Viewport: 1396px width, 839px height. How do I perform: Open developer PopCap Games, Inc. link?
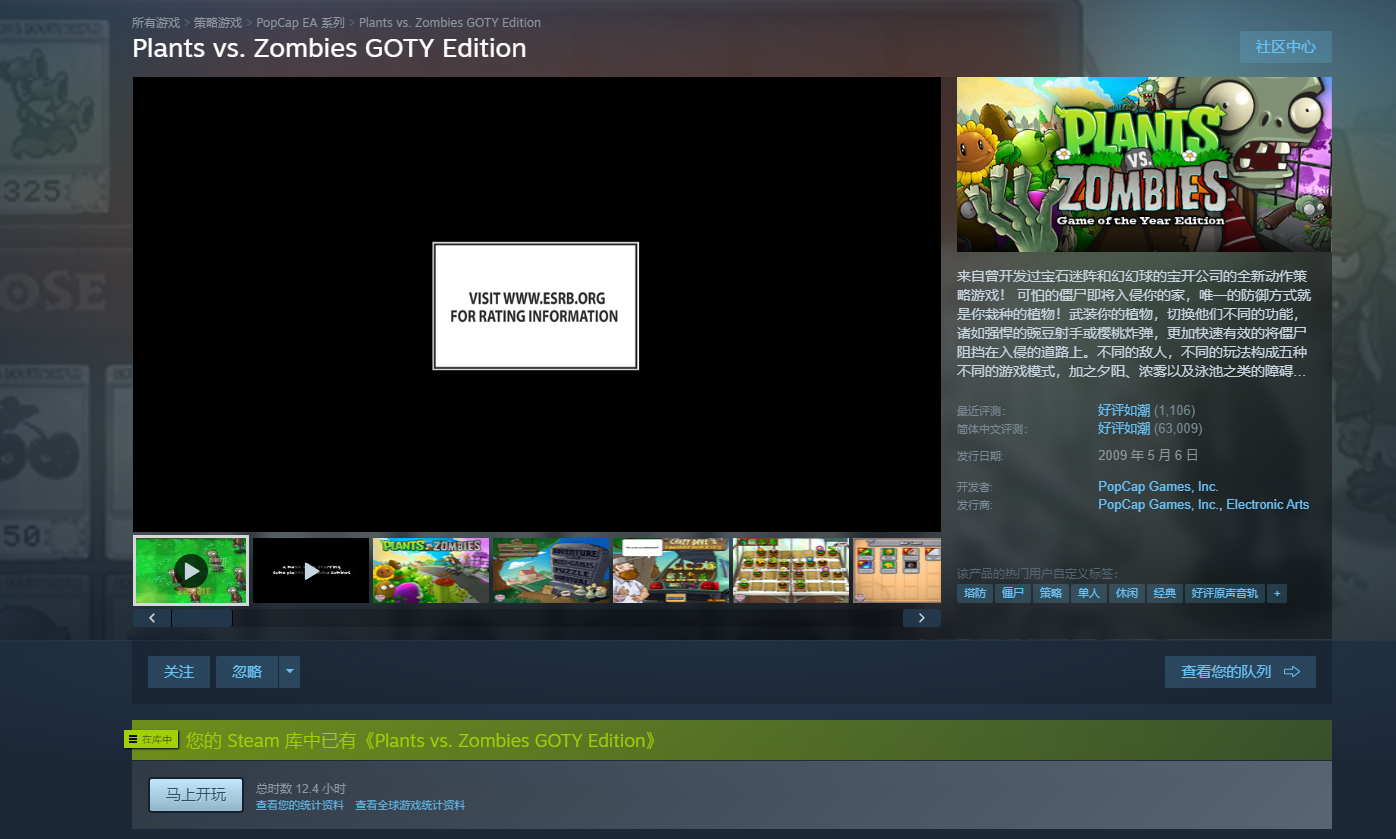1158,487
